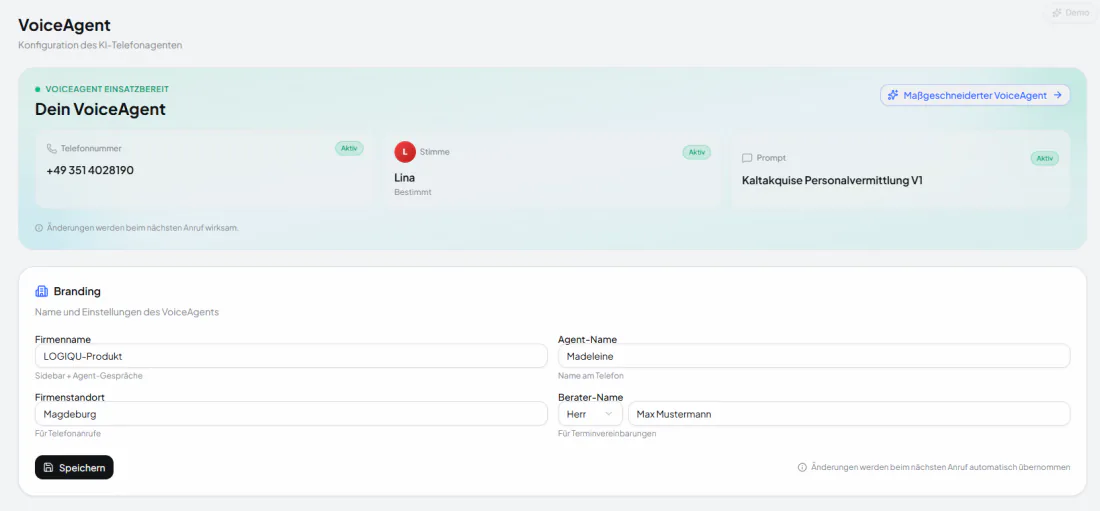1100x511 pixels.
Task: Click the red Lina voice avatar
Action: click(405, 152)
